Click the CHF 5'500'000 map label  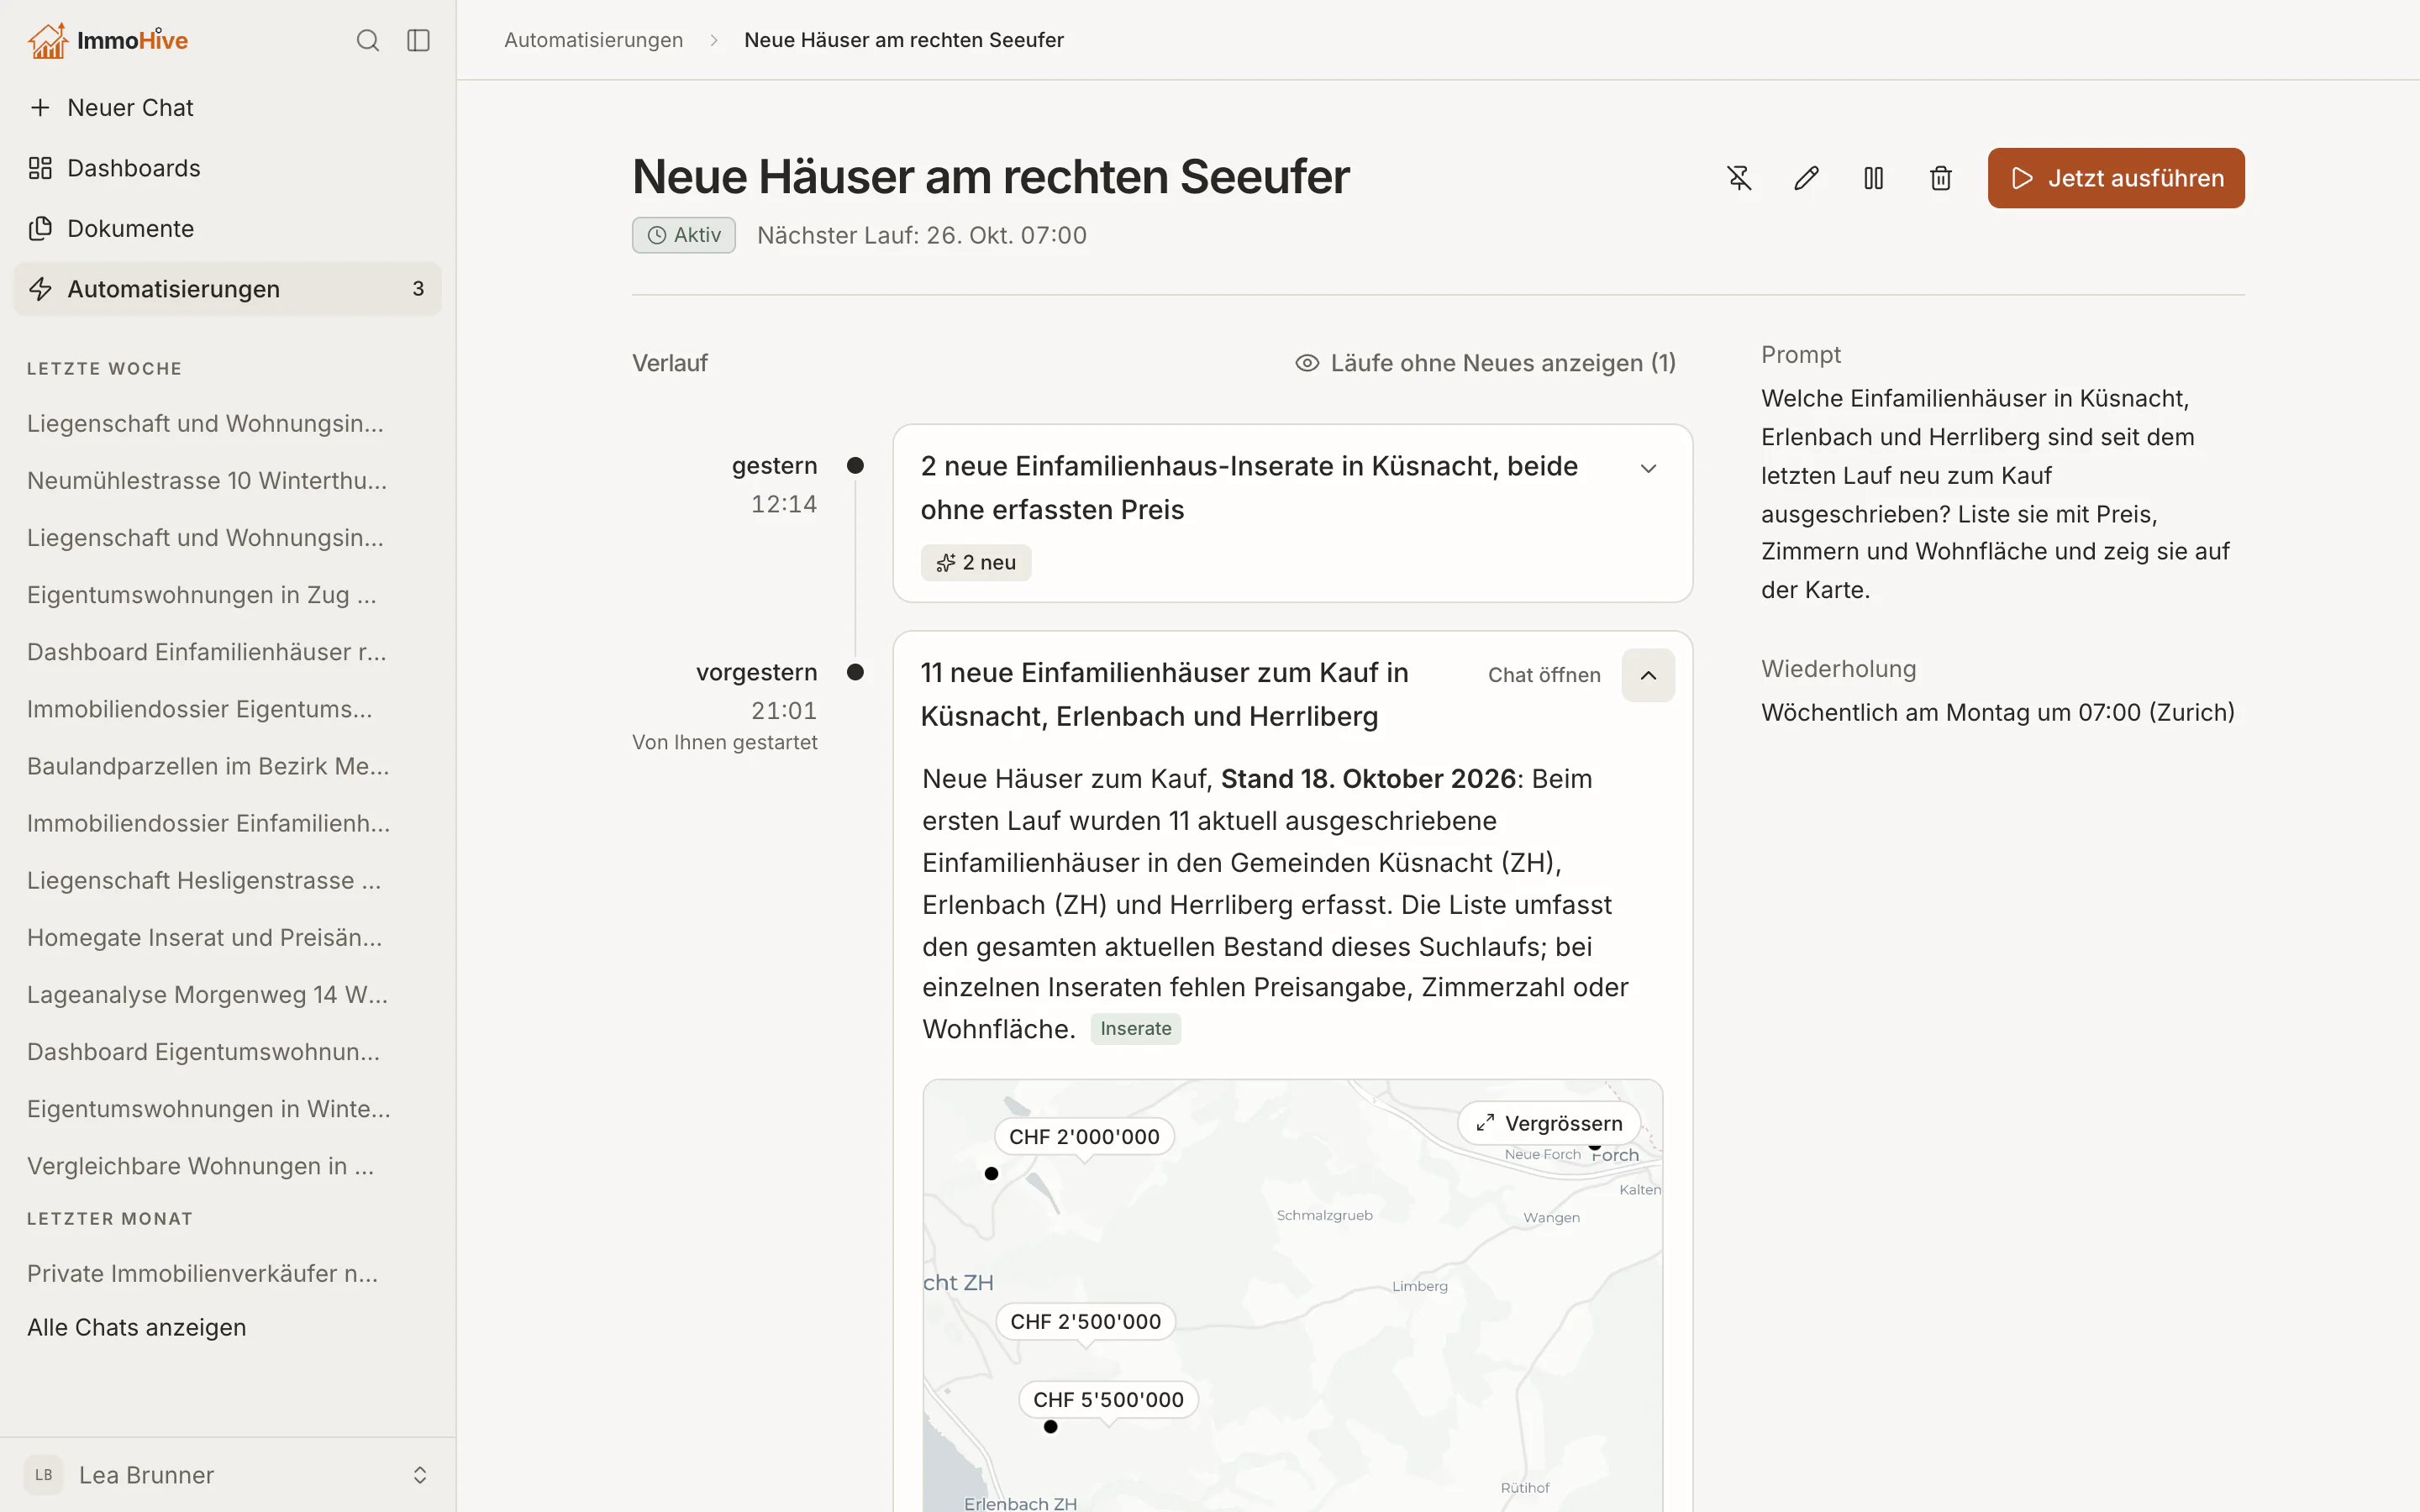coord(1108,1400)
